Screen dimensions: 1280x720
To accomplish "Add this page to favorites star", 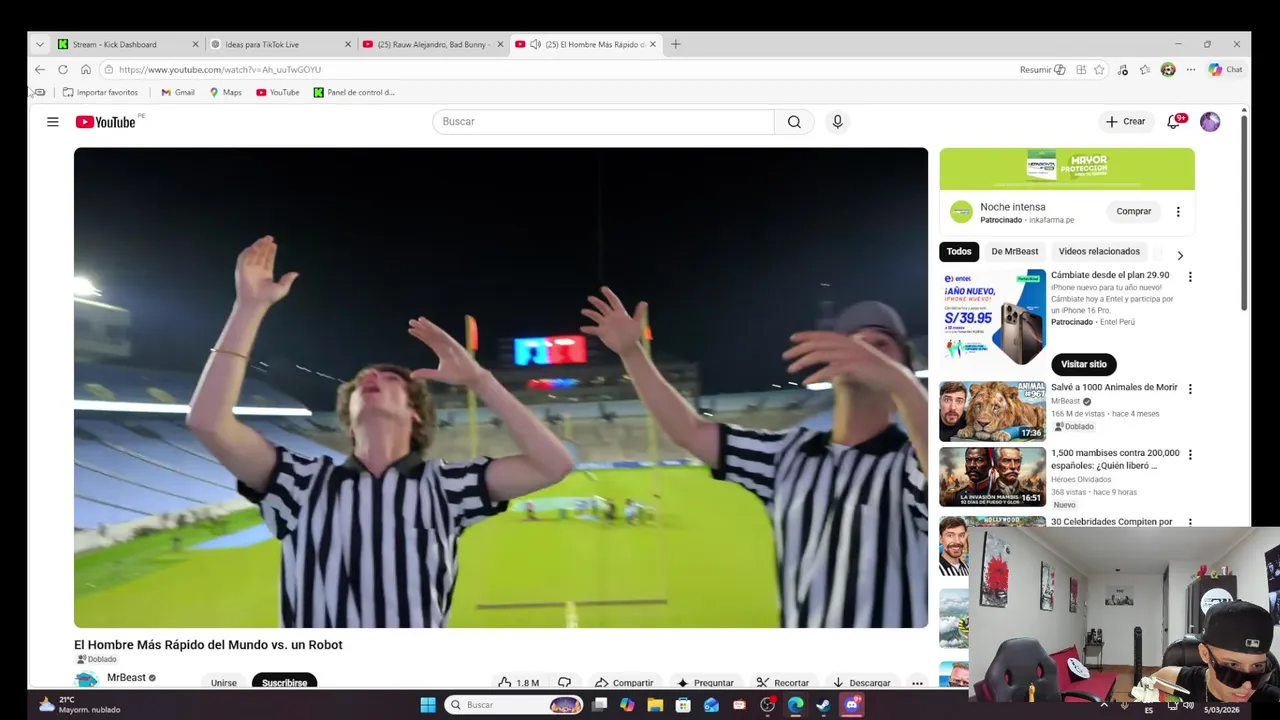I will click(x=1099, y=70).
